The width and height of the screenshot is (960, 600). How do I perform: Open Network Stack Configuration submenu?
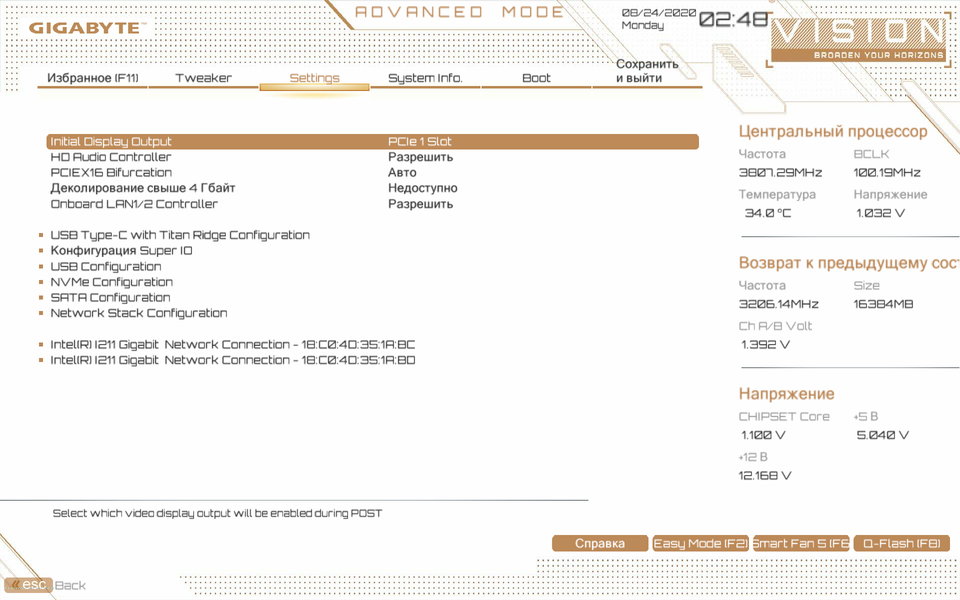coord(139,313)
